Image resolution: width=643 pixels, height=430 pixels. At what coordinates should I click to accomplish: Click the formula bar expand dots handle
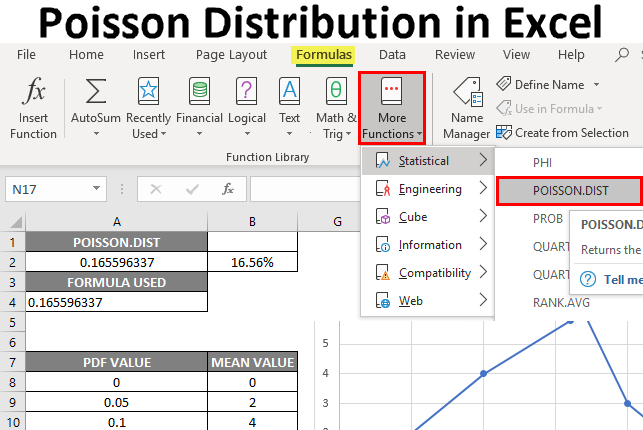pyautogui.click(x=122, y=189)
